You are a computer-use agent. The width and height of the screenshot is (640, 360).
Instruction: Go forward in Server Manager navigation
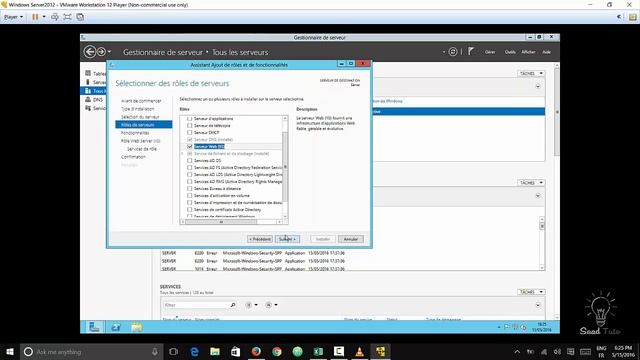(x=101, y=52)
